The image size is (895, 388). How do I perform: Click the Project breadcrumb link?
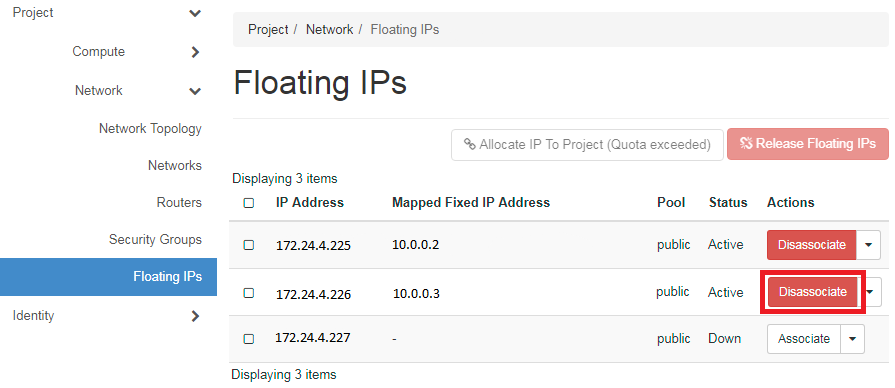click(268, 30)
